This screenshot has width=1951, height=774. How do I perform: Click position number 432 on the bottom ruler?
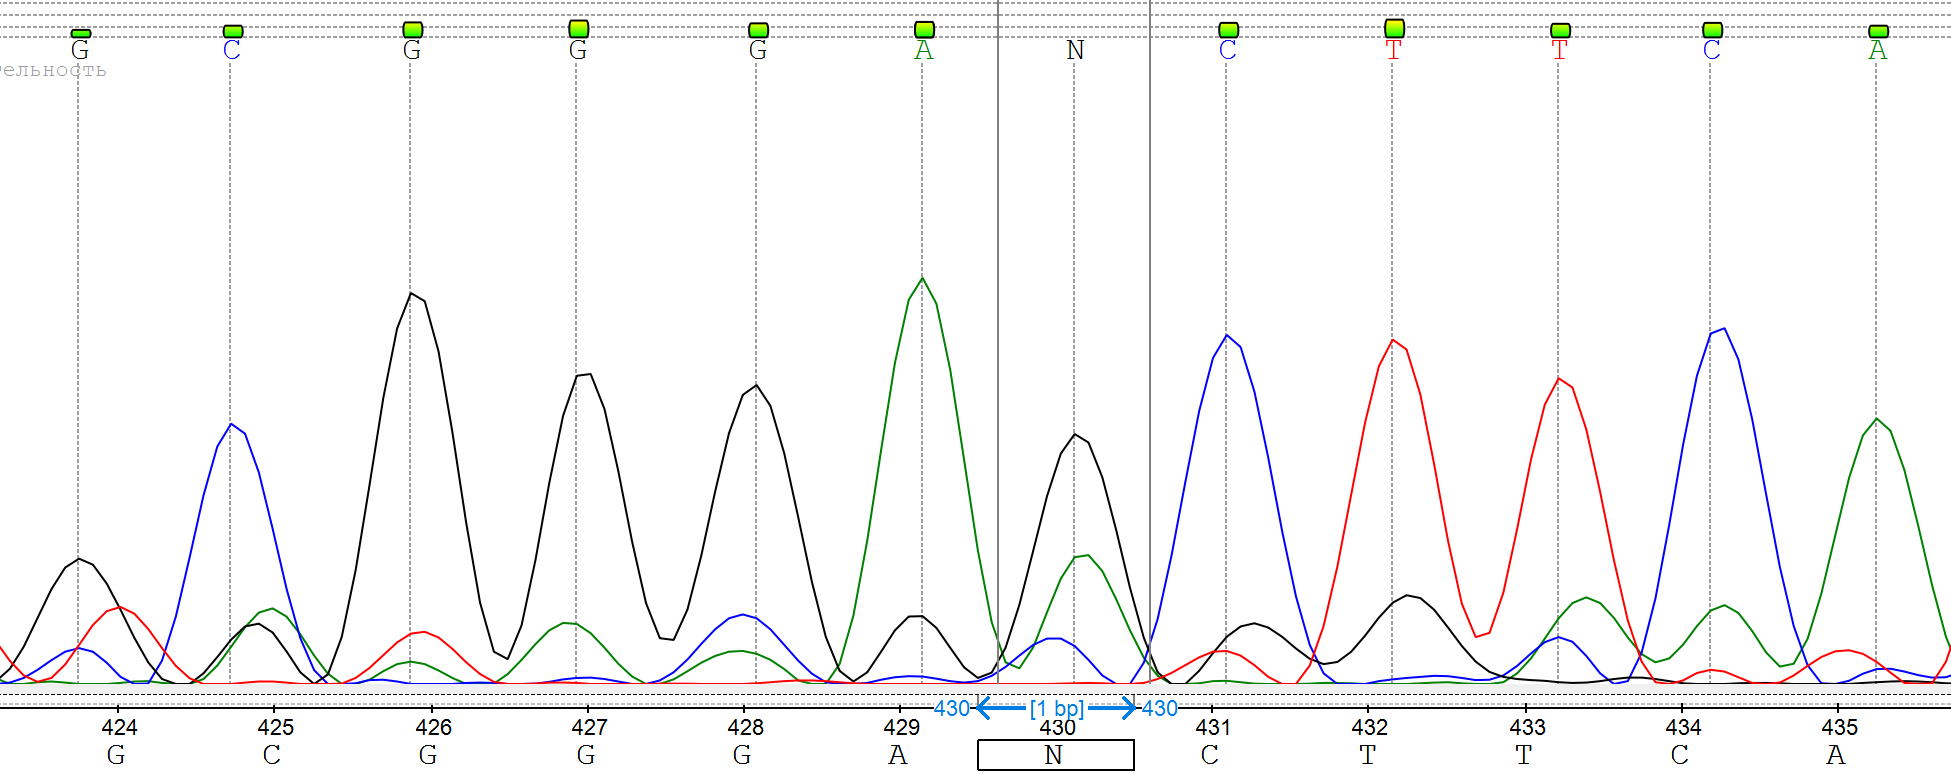coord(1369,727)
